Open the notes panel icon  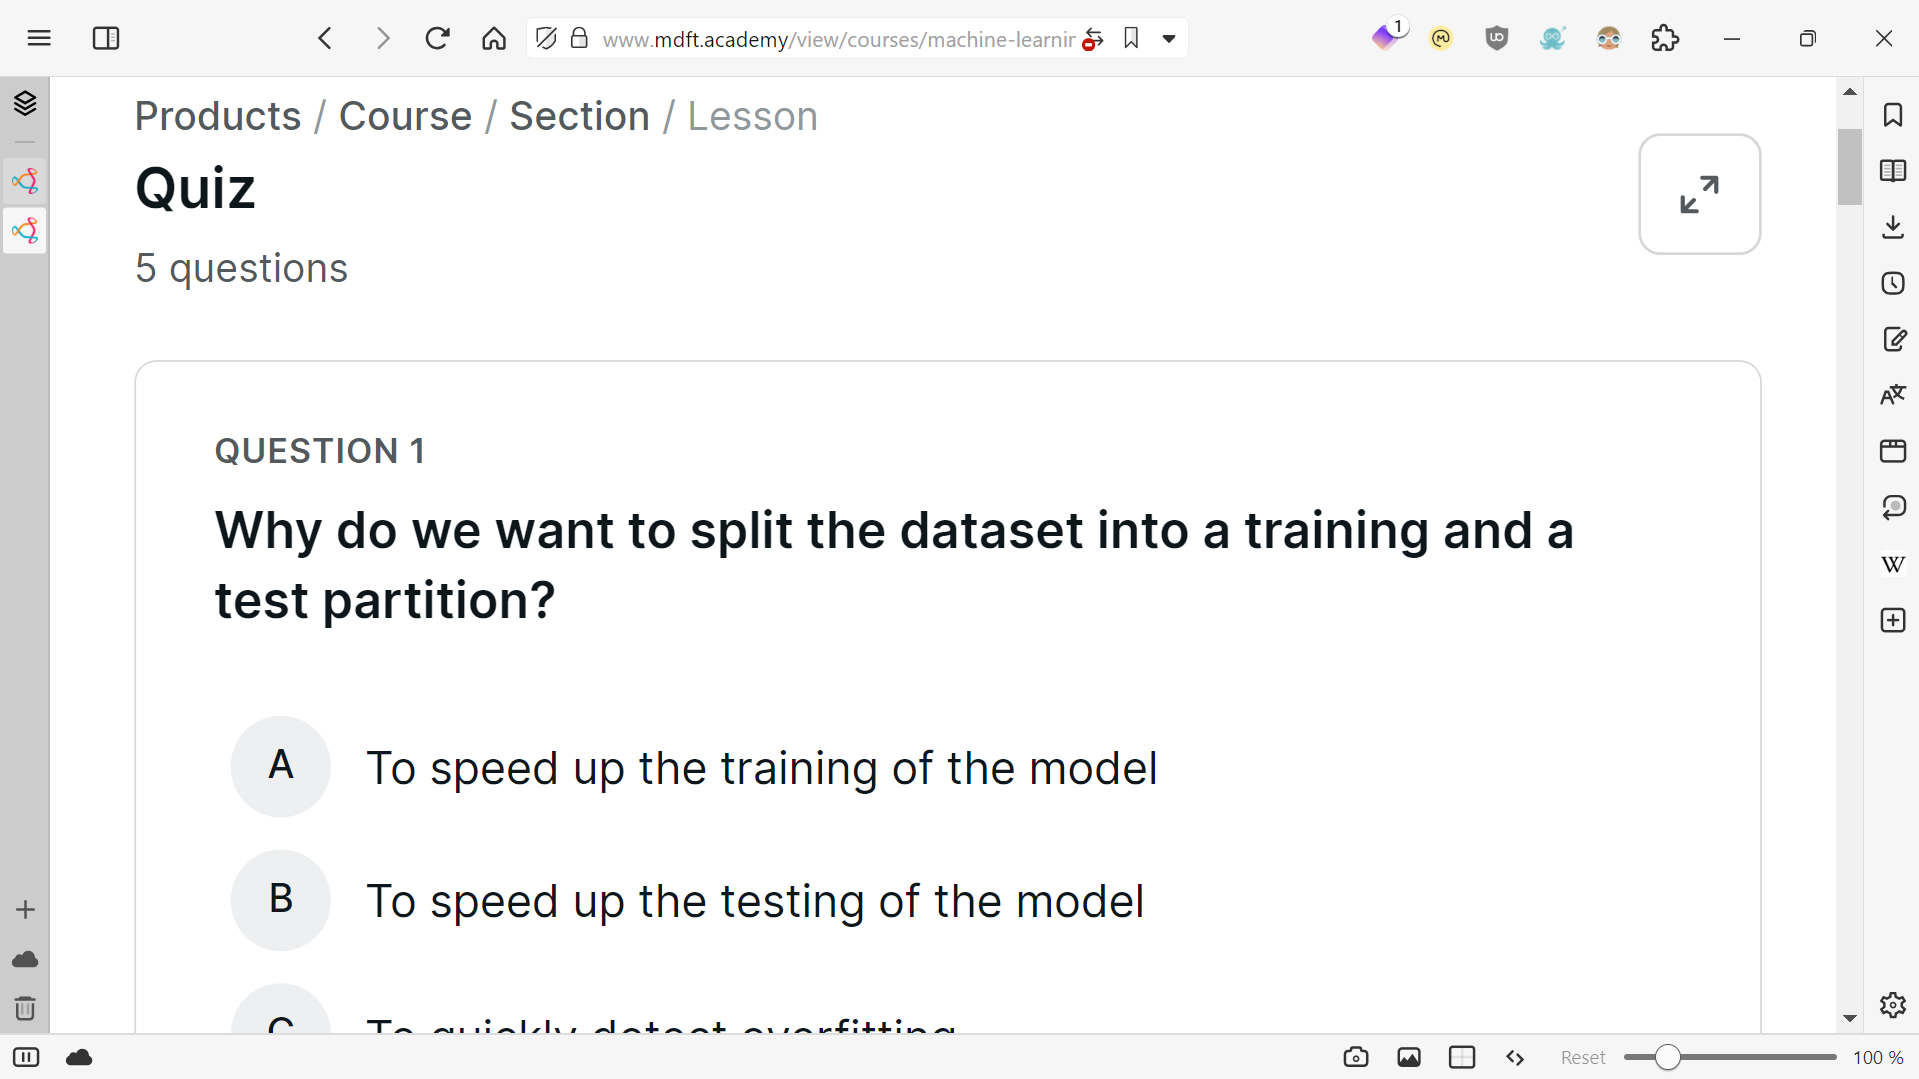(1892, 339)
